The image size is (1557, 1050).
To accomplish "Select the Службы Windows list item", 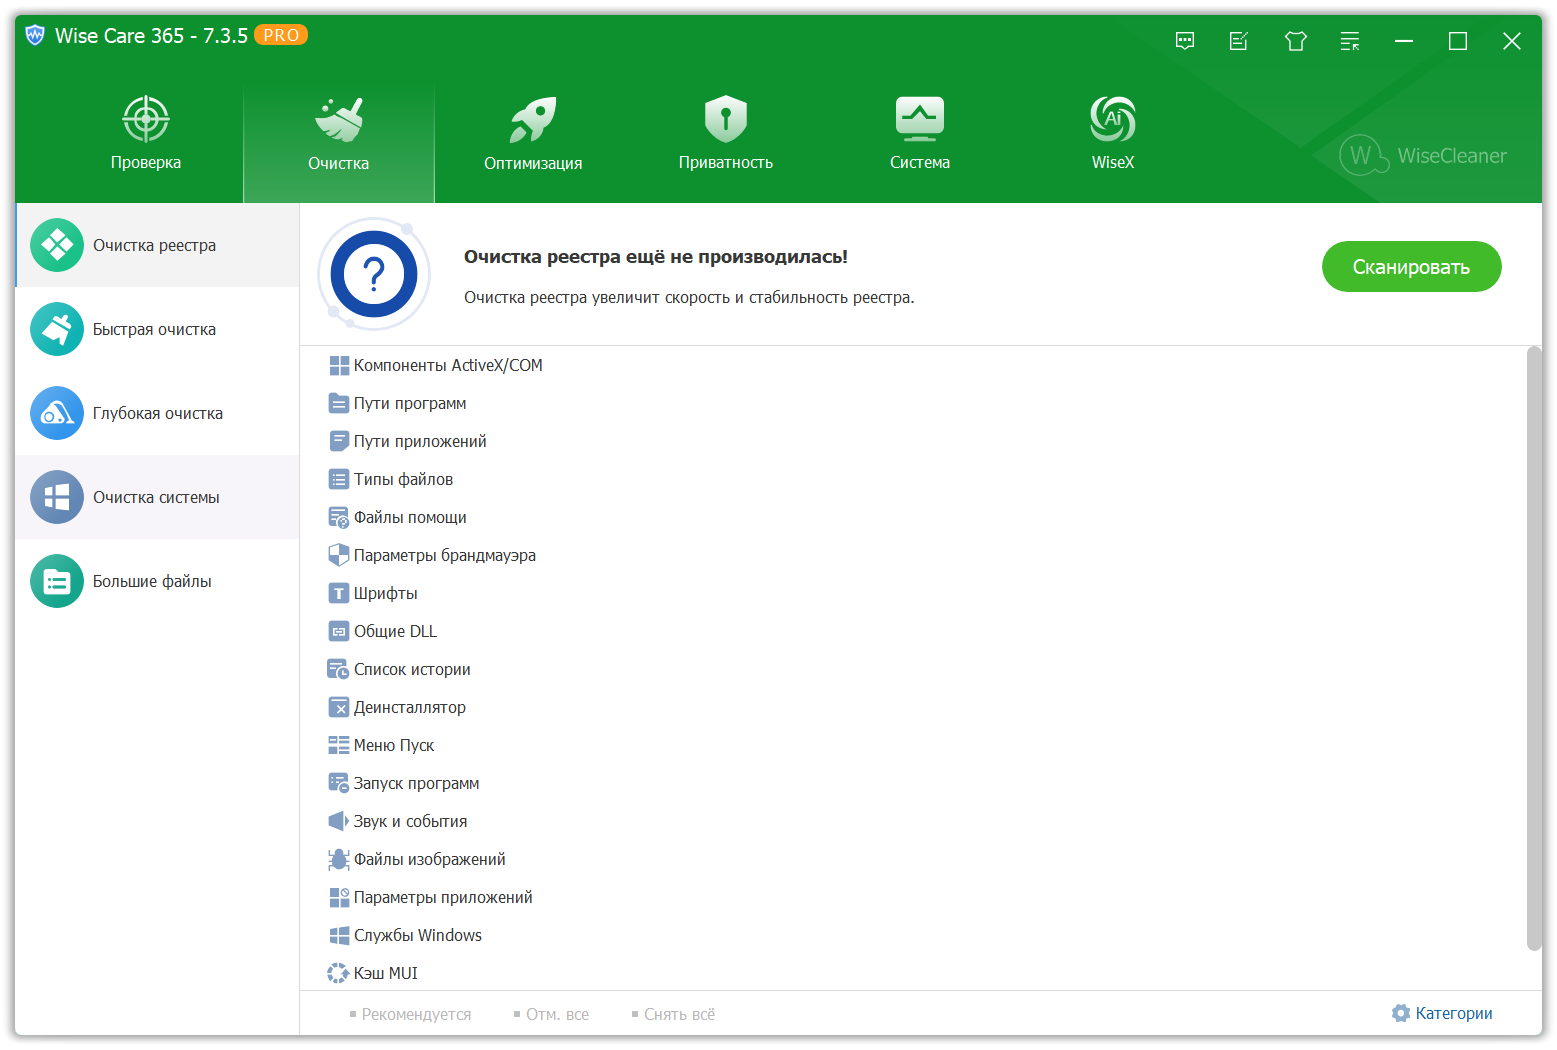I will pos(417,936).
